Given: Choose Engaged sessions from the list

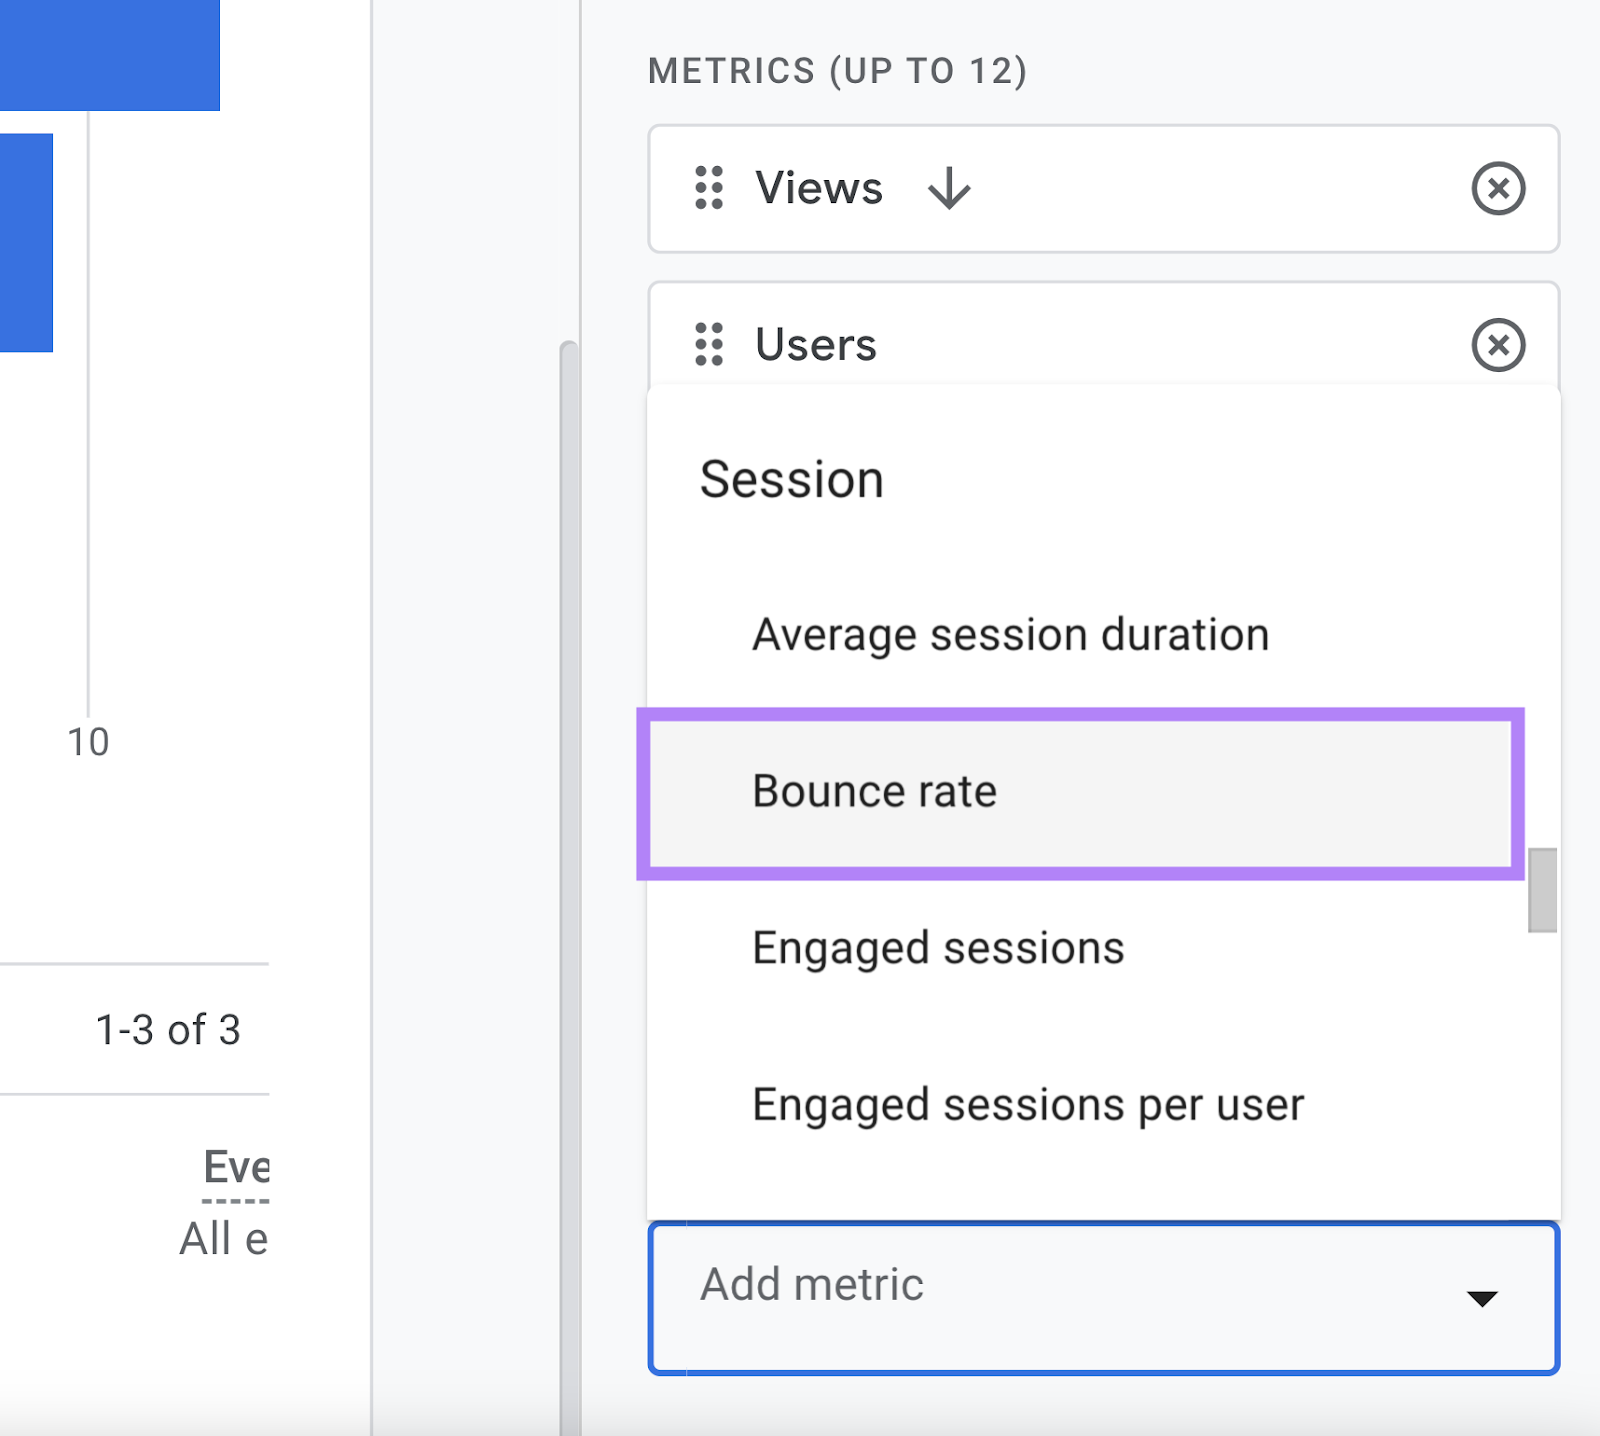Looking at the screenshot, I should click(938, 947).
